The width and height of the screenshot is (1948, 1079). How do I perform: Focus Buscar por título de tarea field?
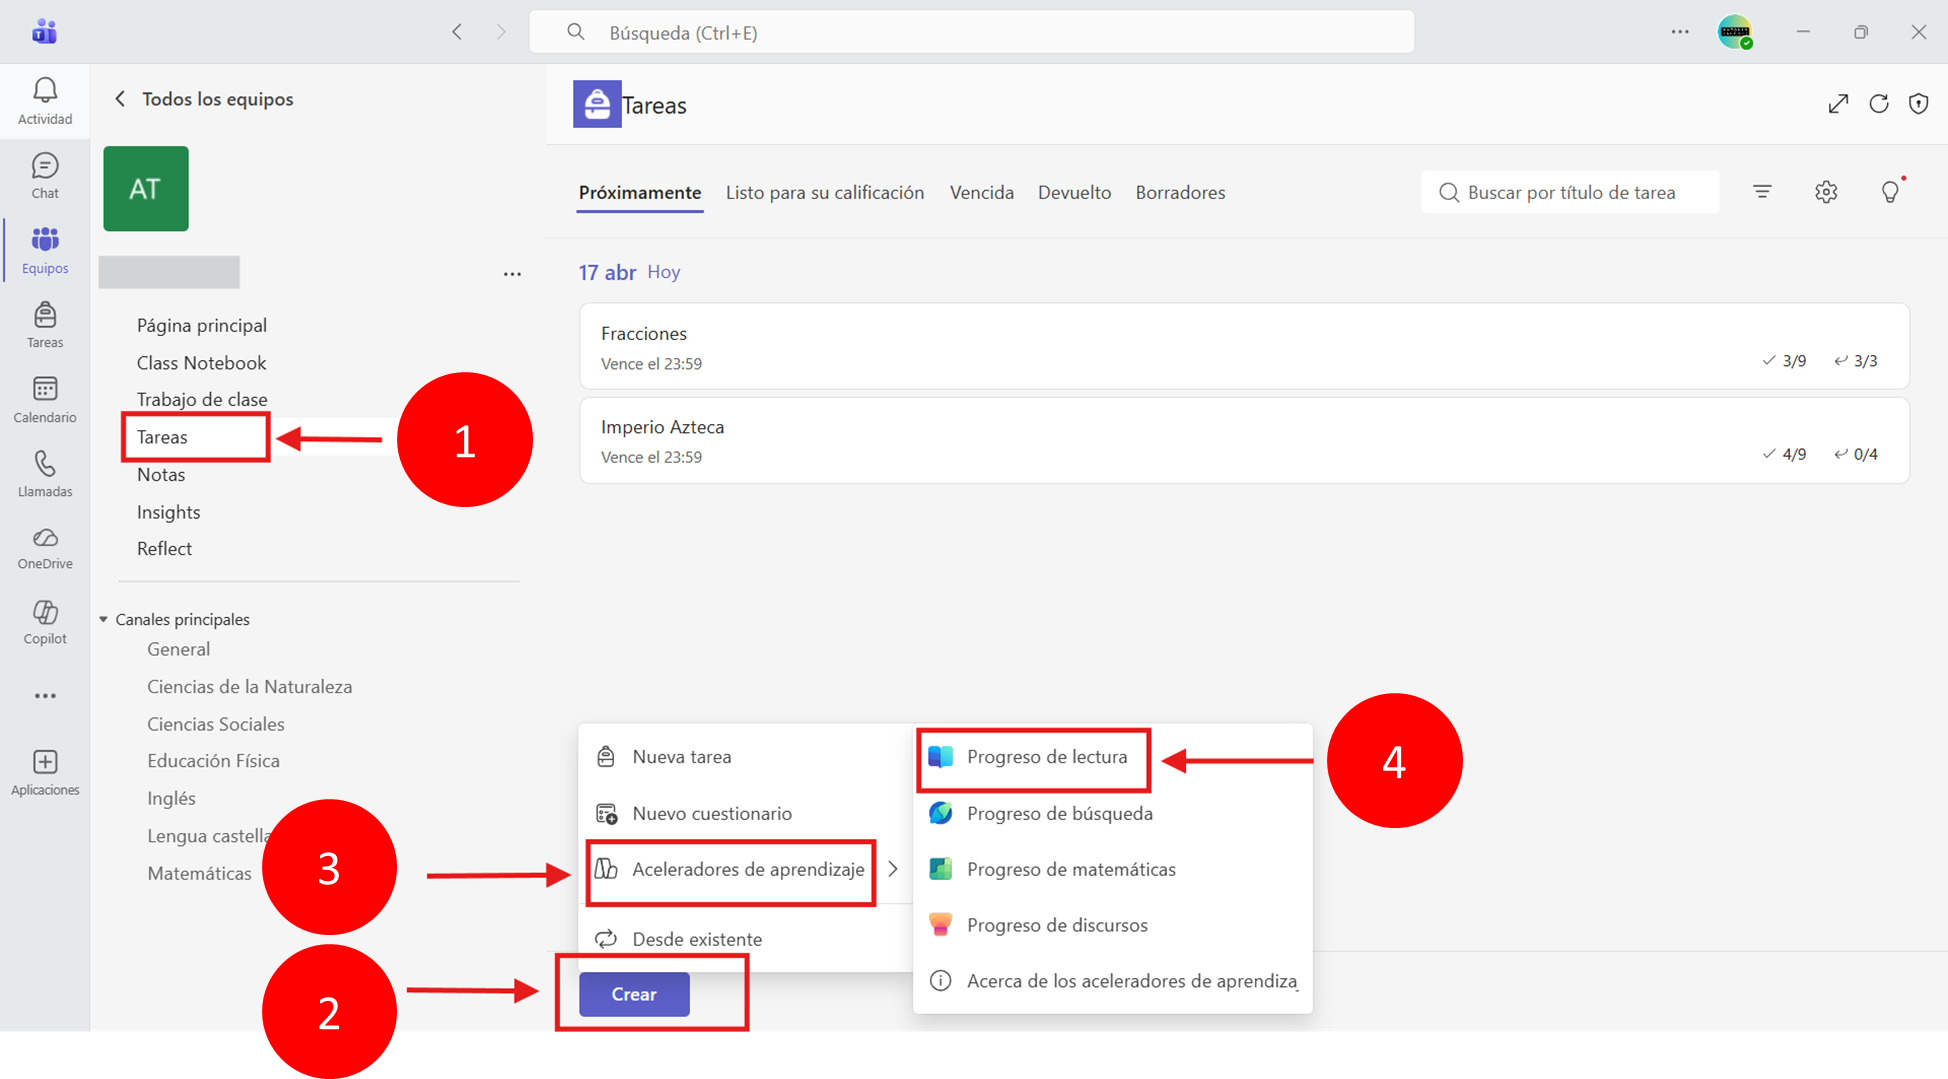[1570, 192]
